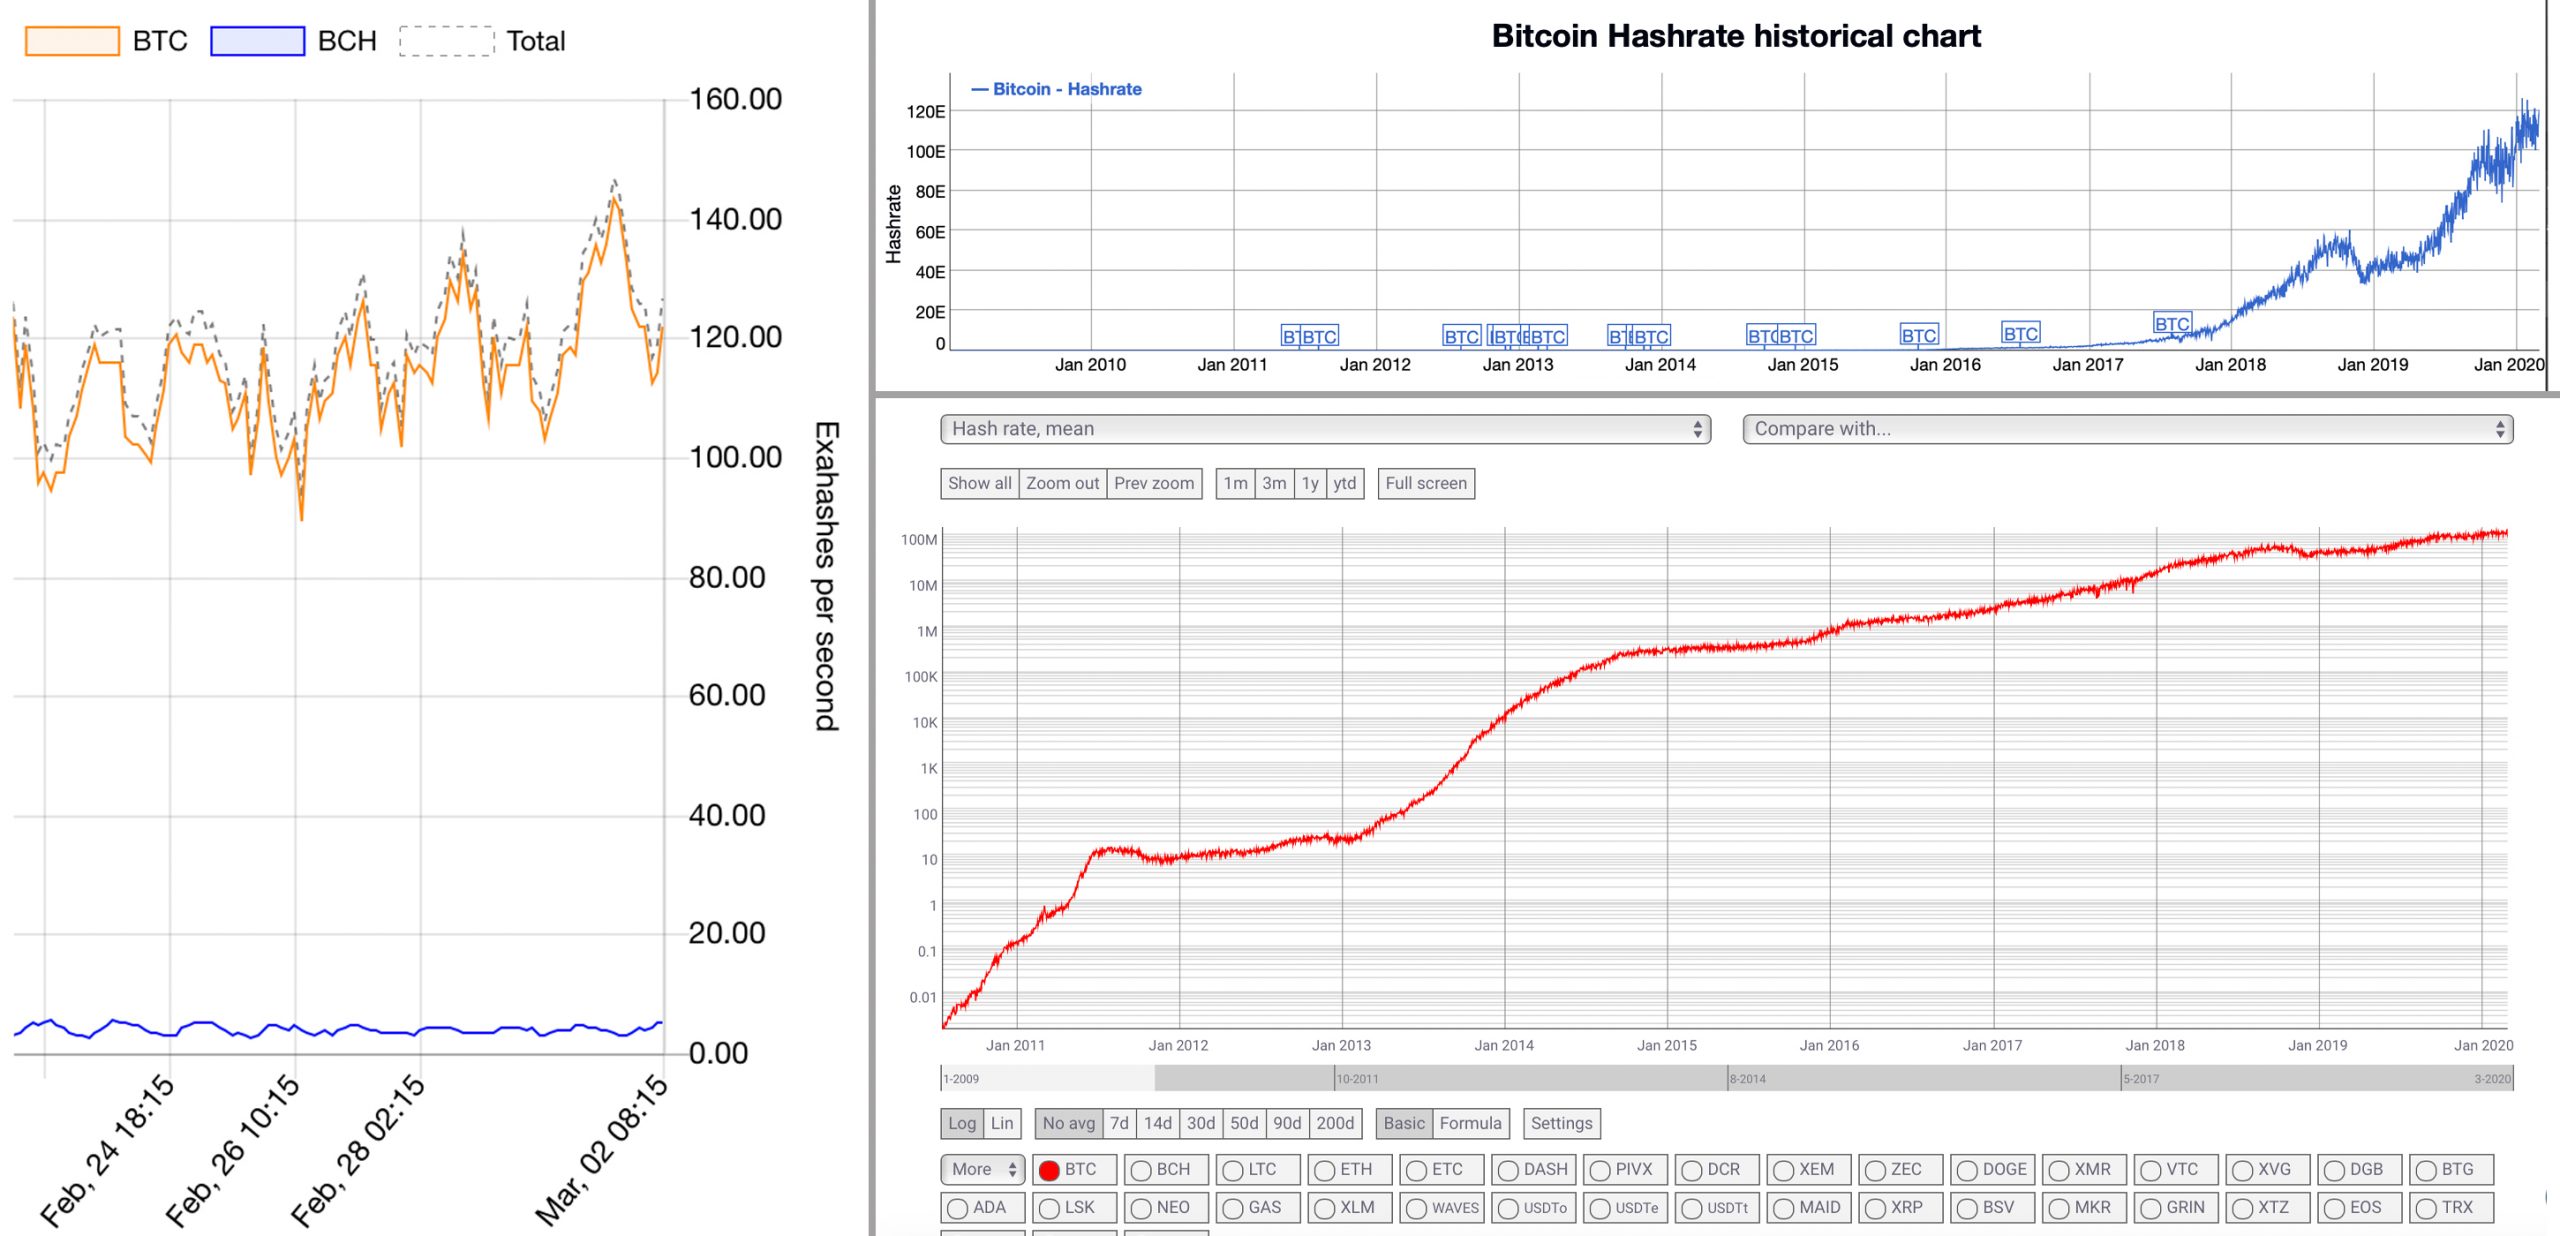Click the BTC event marker near Jan 2018
Image resolution: width=2560 pixels, height=1236 pixels.
click(2171, 324)
